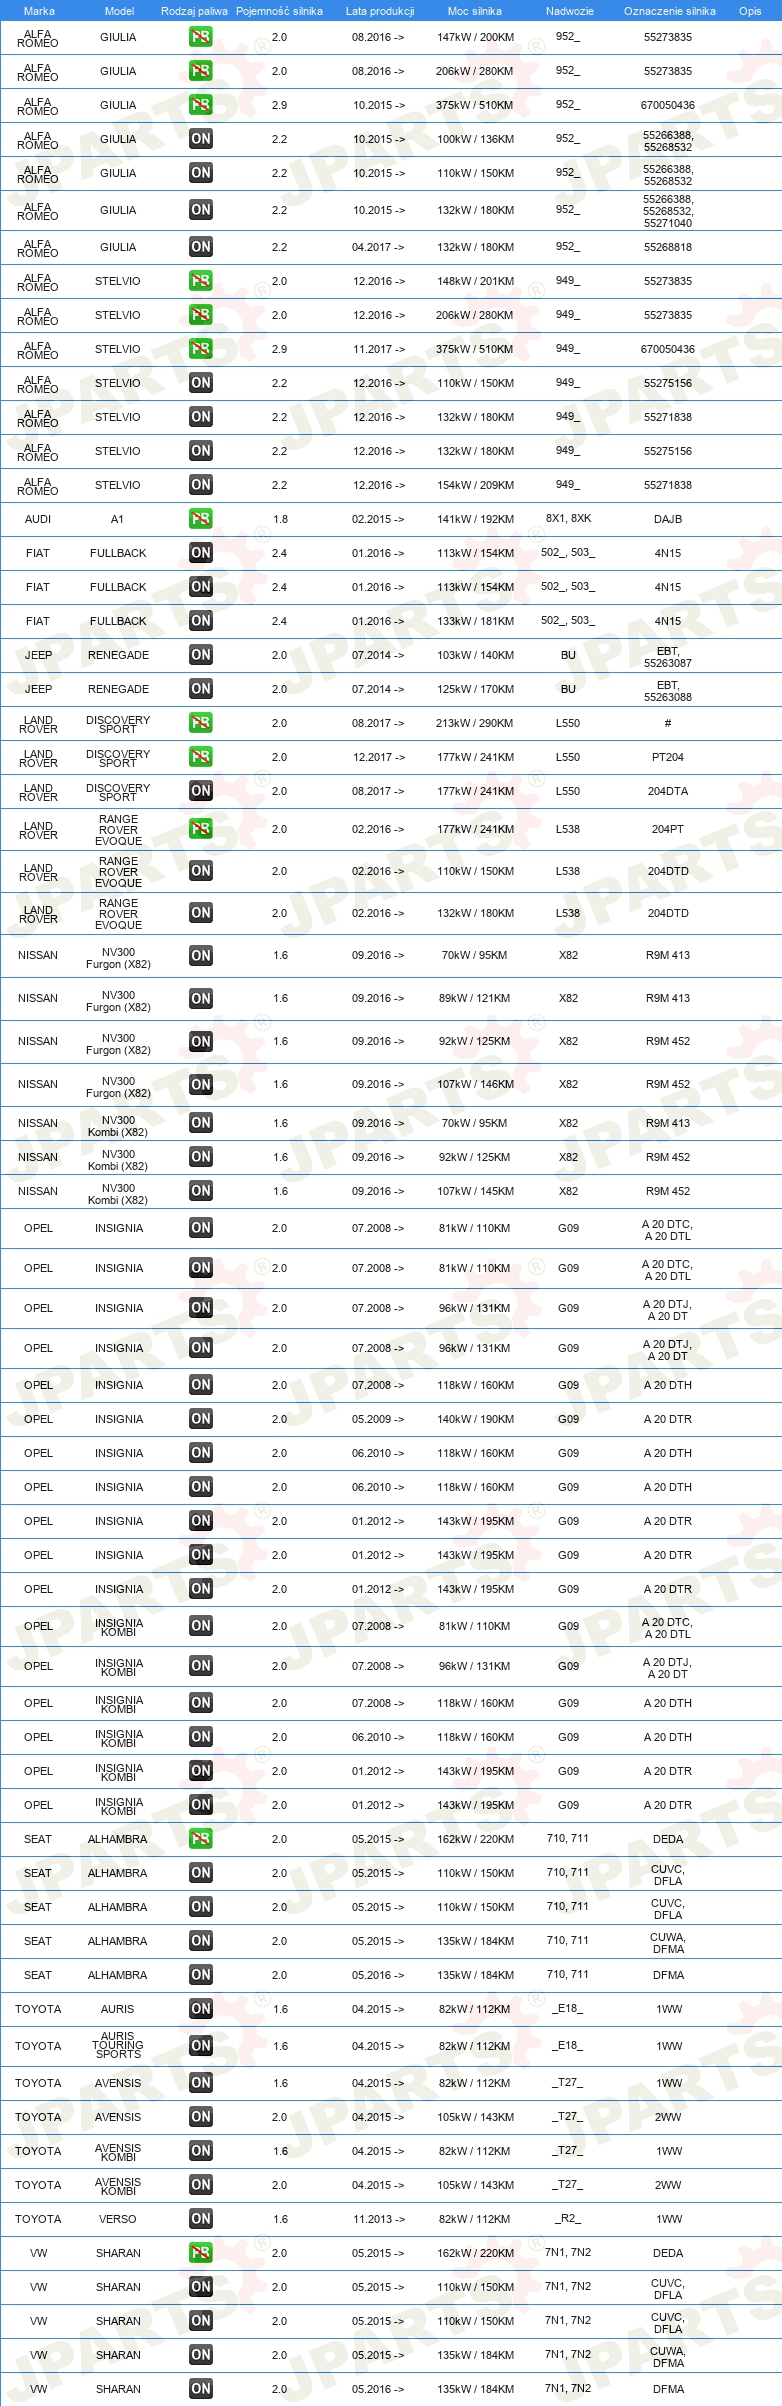Click engine code 55268818 for Giulia
The height and width of the screenshot is (2406, 782).
(668, 247)
